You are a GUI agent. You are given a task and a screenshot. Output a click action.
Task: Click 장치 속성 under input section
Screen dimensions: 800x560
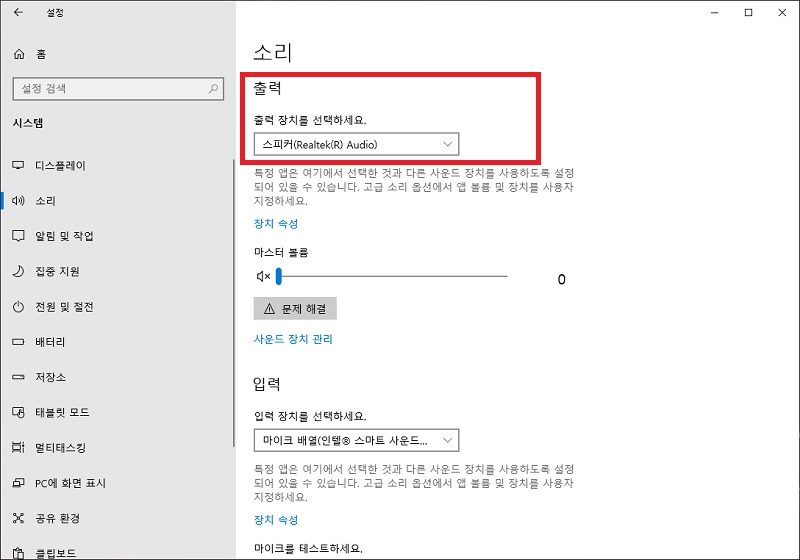coord(276,520)
